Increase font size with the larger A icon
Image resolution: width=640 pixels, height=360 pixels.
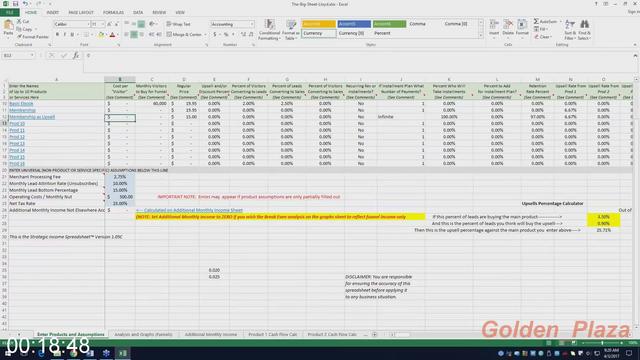(109, 24)
